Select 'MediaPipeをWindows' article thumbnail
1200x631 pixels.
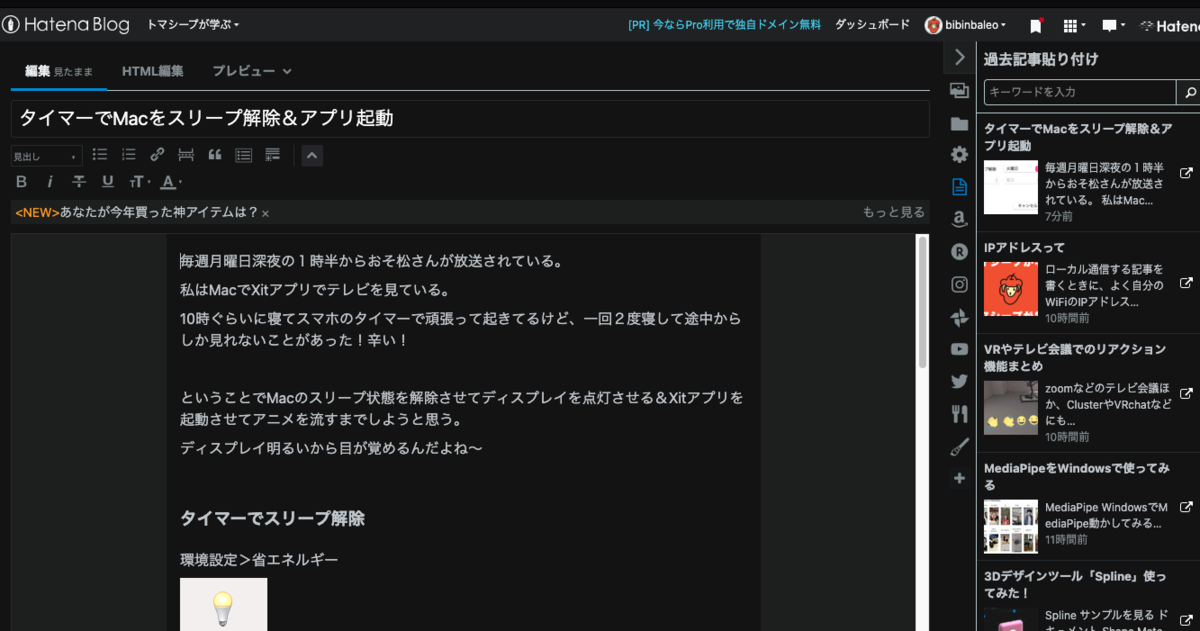1011,526
